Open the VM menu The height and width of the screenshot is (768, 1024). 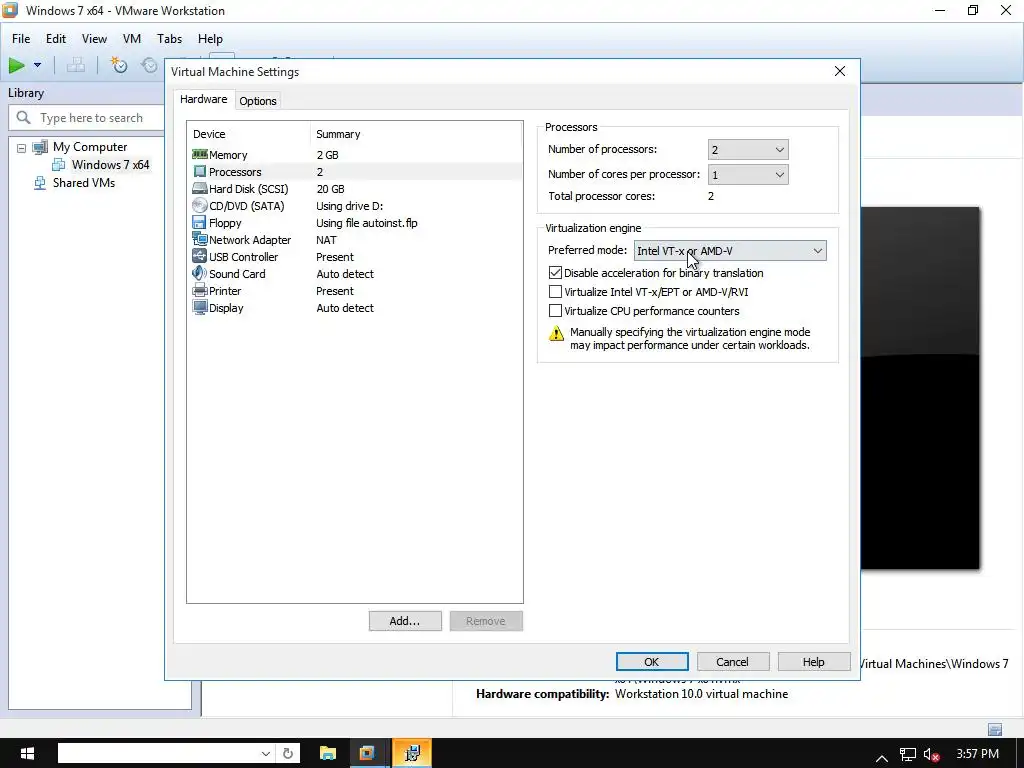coord(131,39)
